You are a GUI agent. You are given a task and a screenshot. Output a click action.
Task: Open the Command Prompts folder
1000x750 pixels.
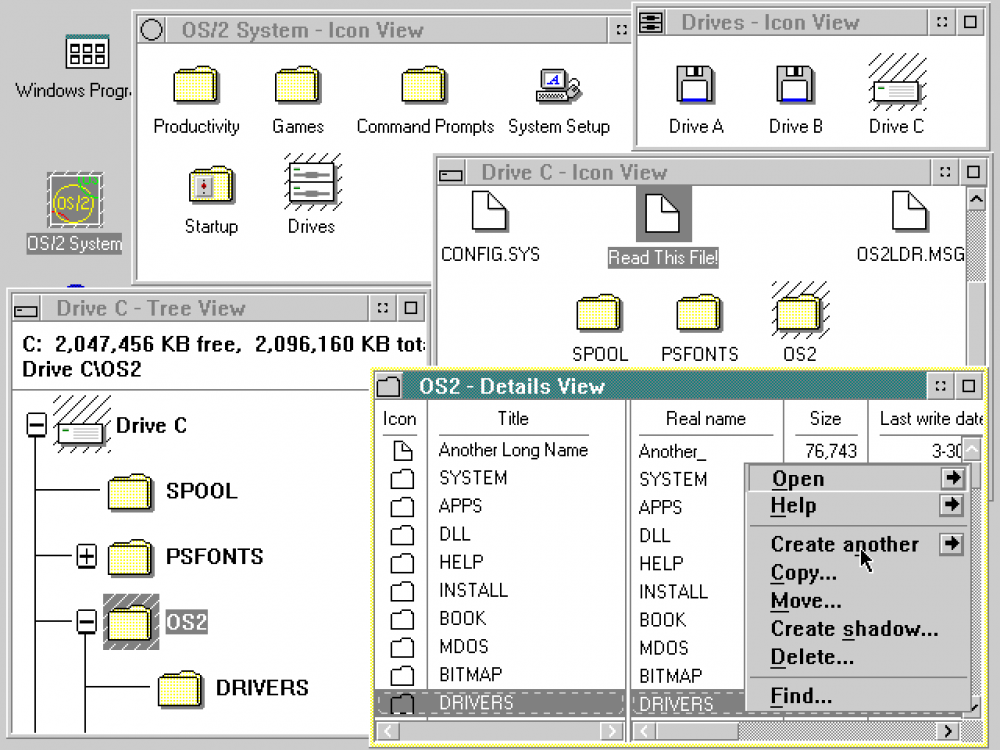424,87
